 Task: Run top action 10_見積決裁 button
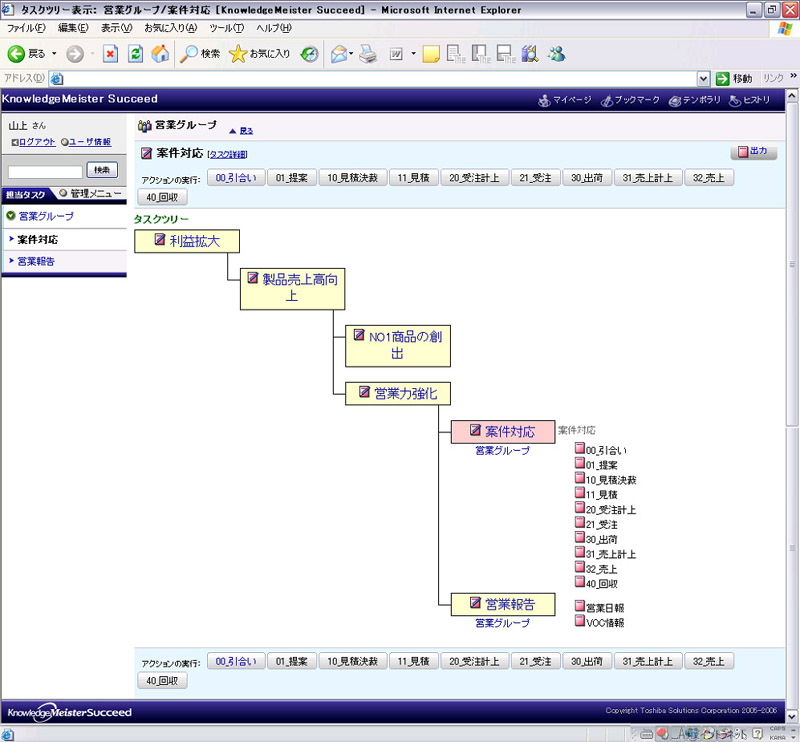coord(353,178)
